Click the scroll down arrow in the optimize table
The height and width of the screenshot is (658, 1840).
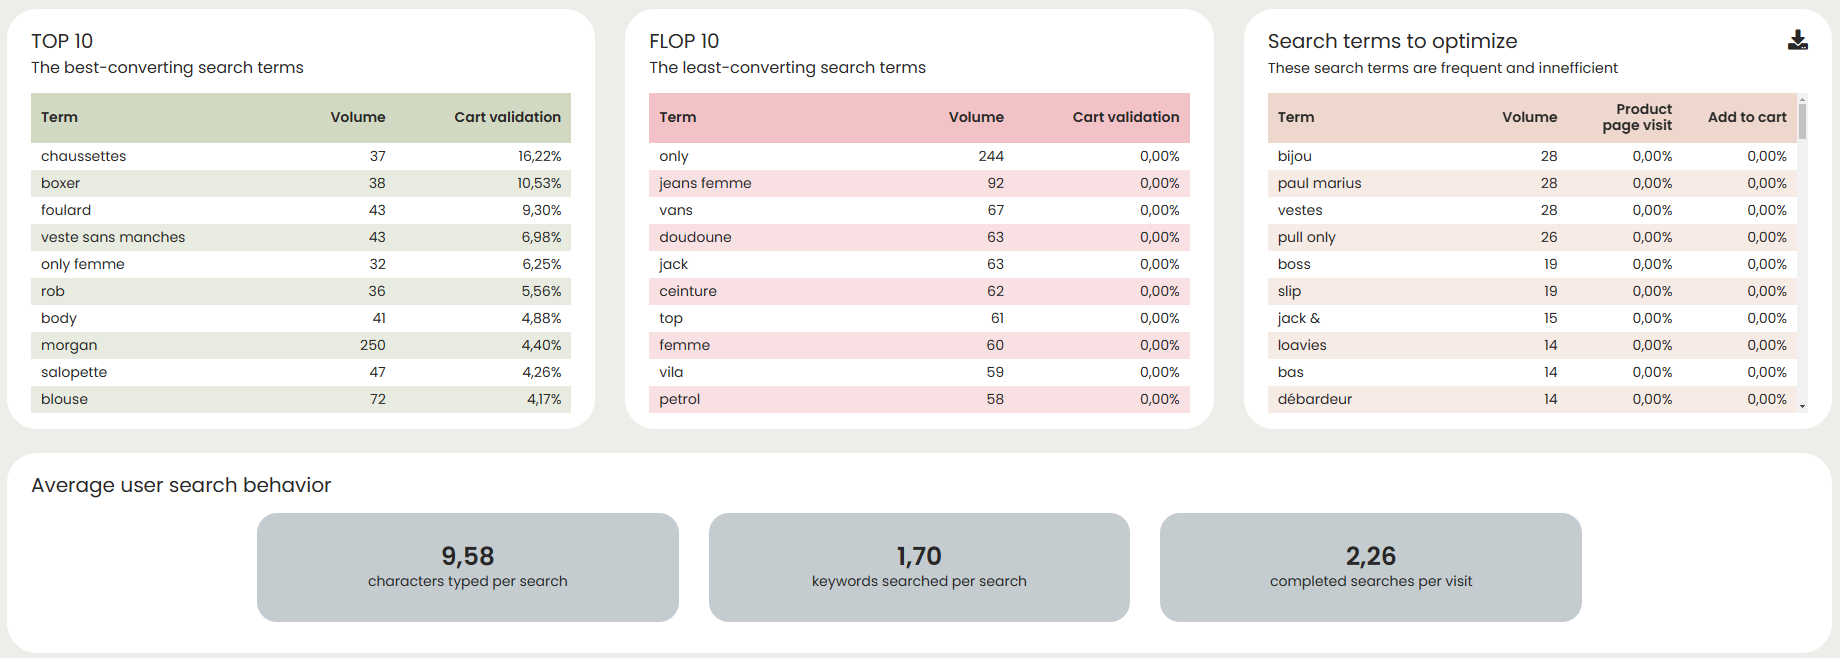click(x=1802, y=406)
